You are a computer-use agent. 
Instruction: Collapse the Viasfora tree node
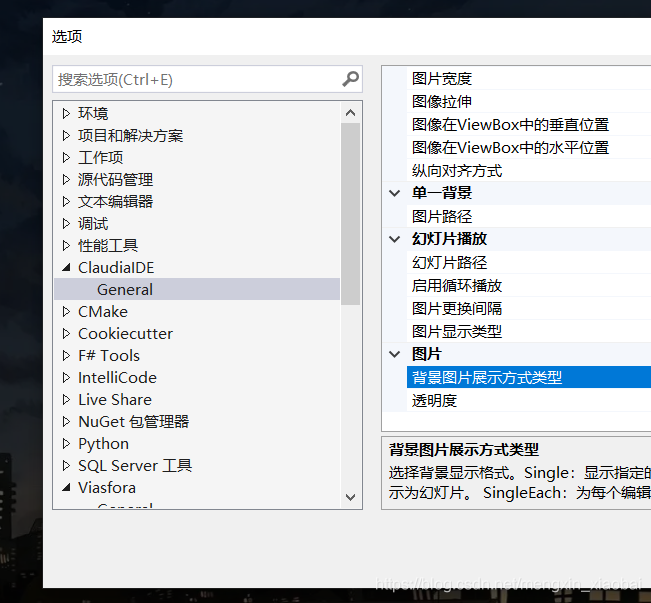tap(66, 488)
